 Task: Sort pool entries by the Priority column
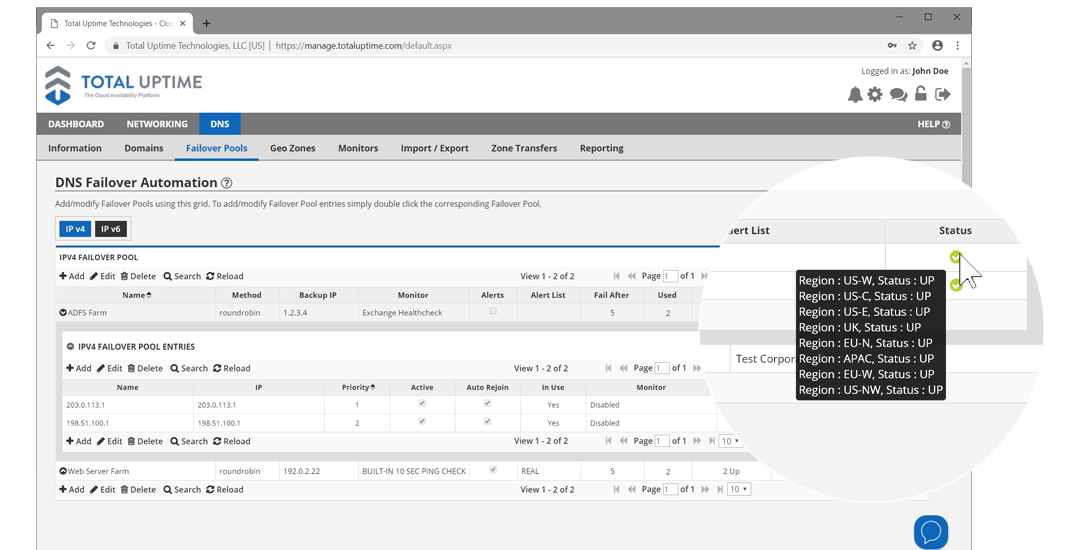pos(357,387)
